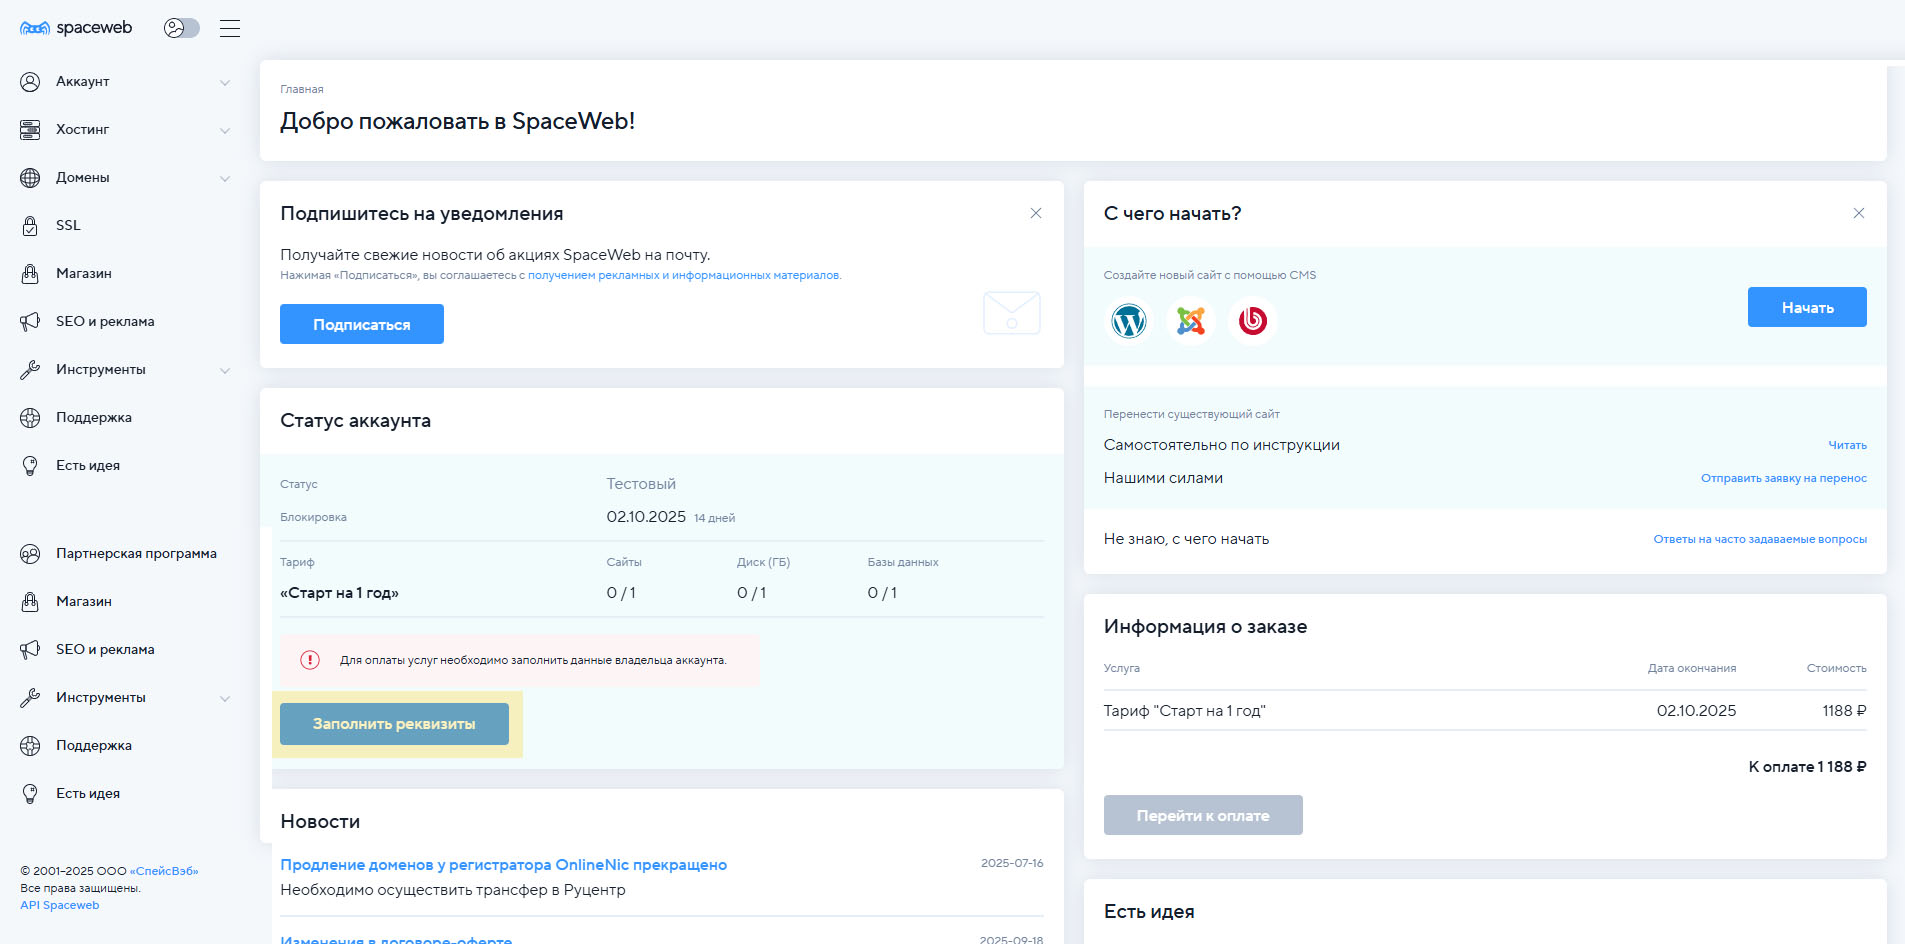Go to first SEO и реклама item
Screen dimensions: 1905x944
click(105, 322)
